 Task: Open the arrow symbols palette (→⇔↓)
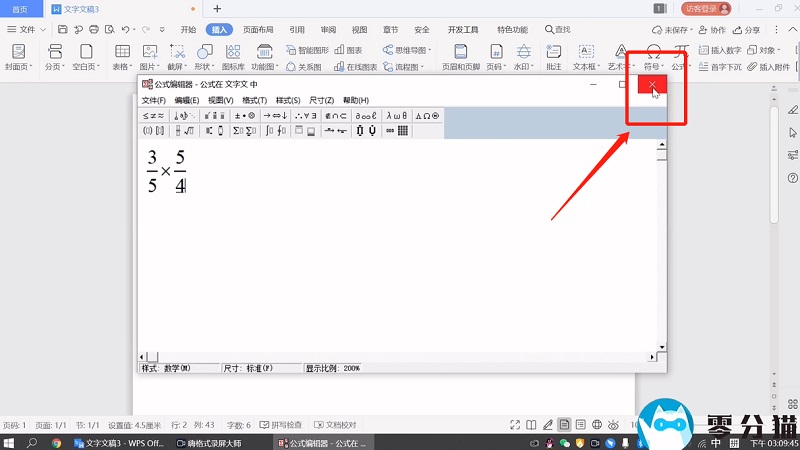275,116
